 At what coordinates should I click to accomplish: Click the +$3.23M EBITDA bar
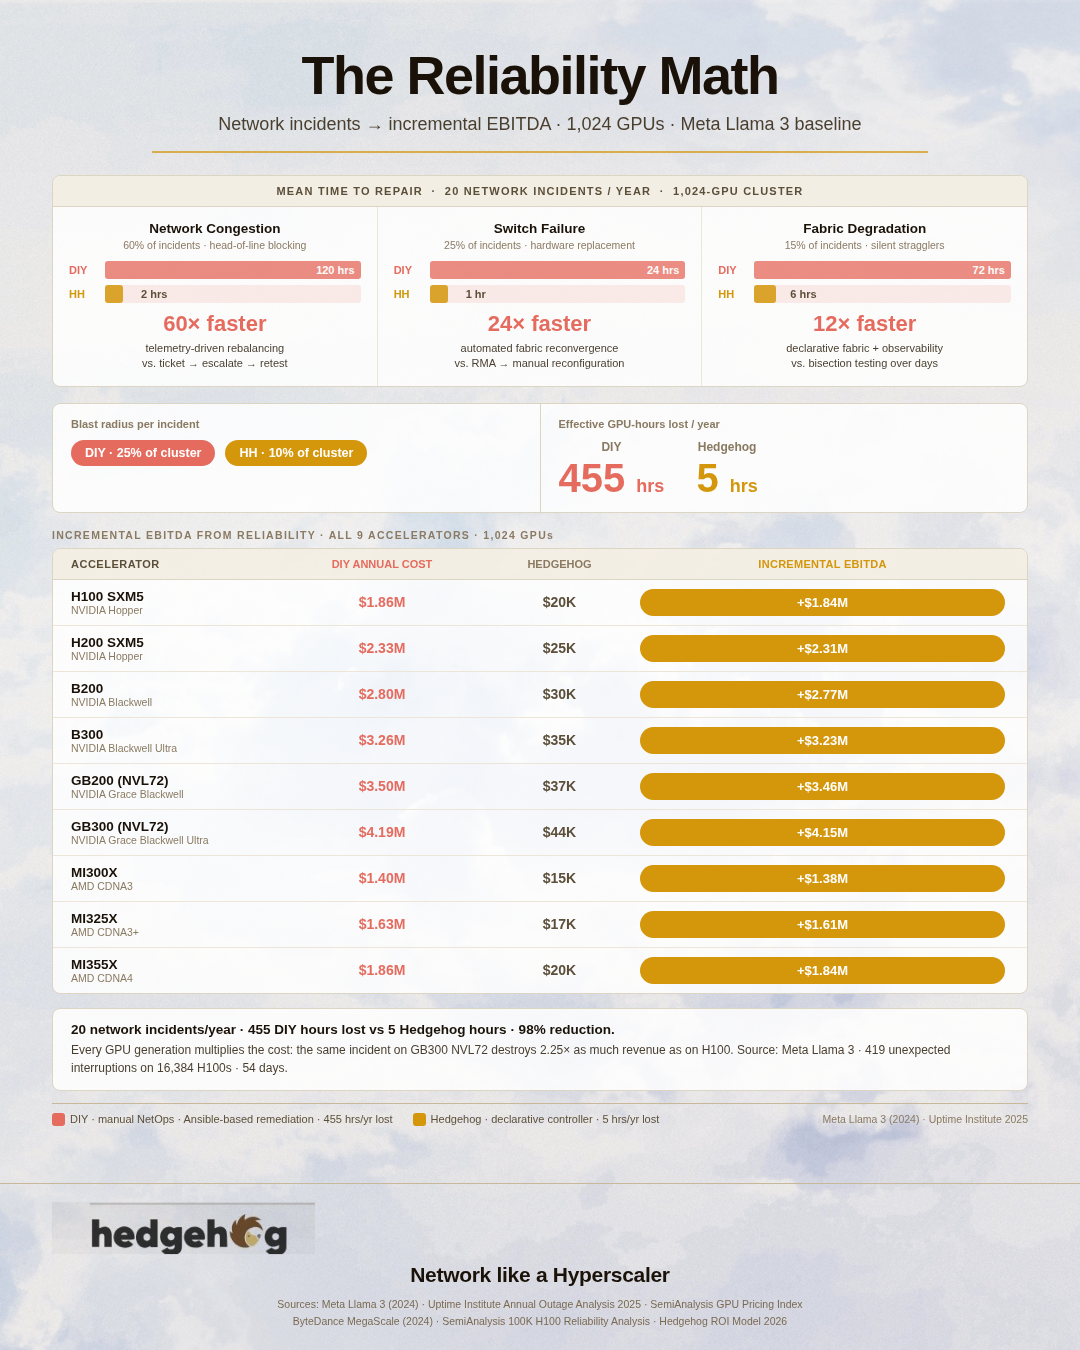coord(822,741)
